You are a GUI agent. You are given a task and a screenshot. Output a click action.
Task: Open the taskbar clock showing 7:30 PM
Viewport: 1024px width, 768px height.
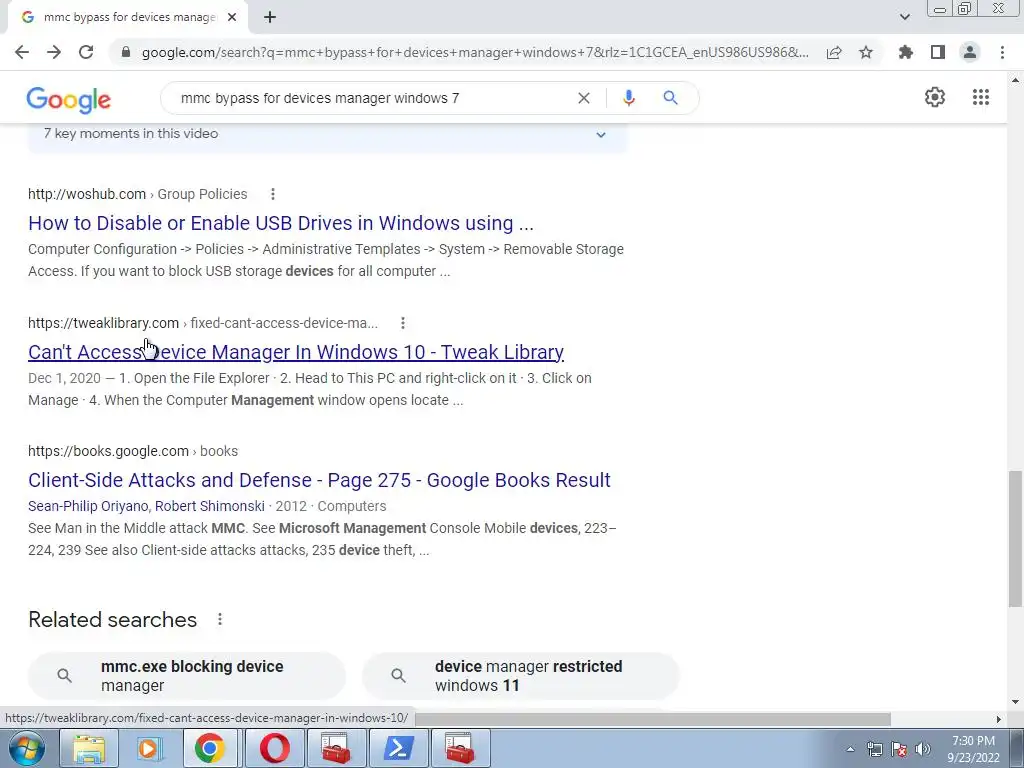point(973,749)
